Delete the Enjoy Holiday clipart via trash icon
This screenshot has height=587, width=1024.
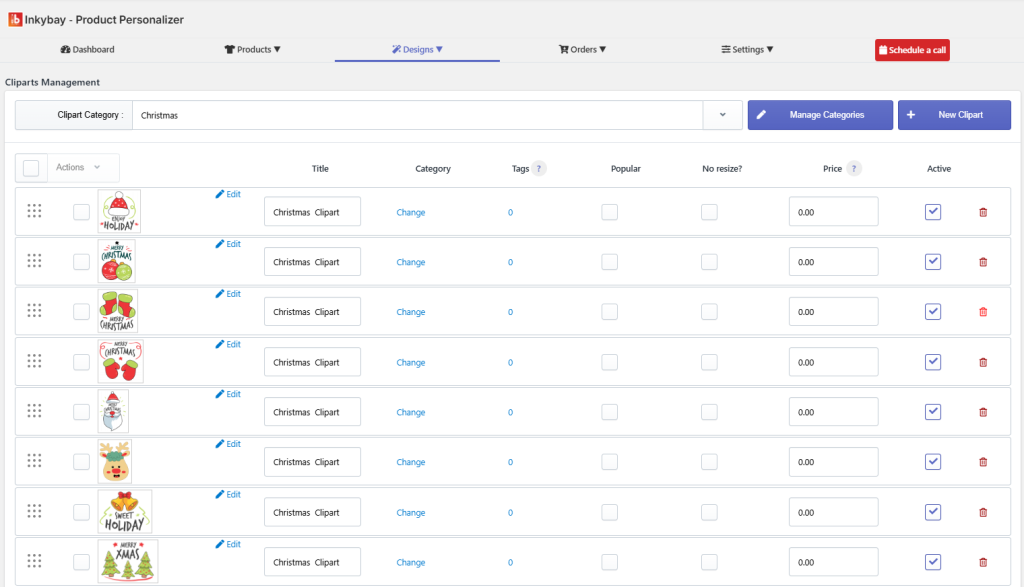[x=982, y=212]
